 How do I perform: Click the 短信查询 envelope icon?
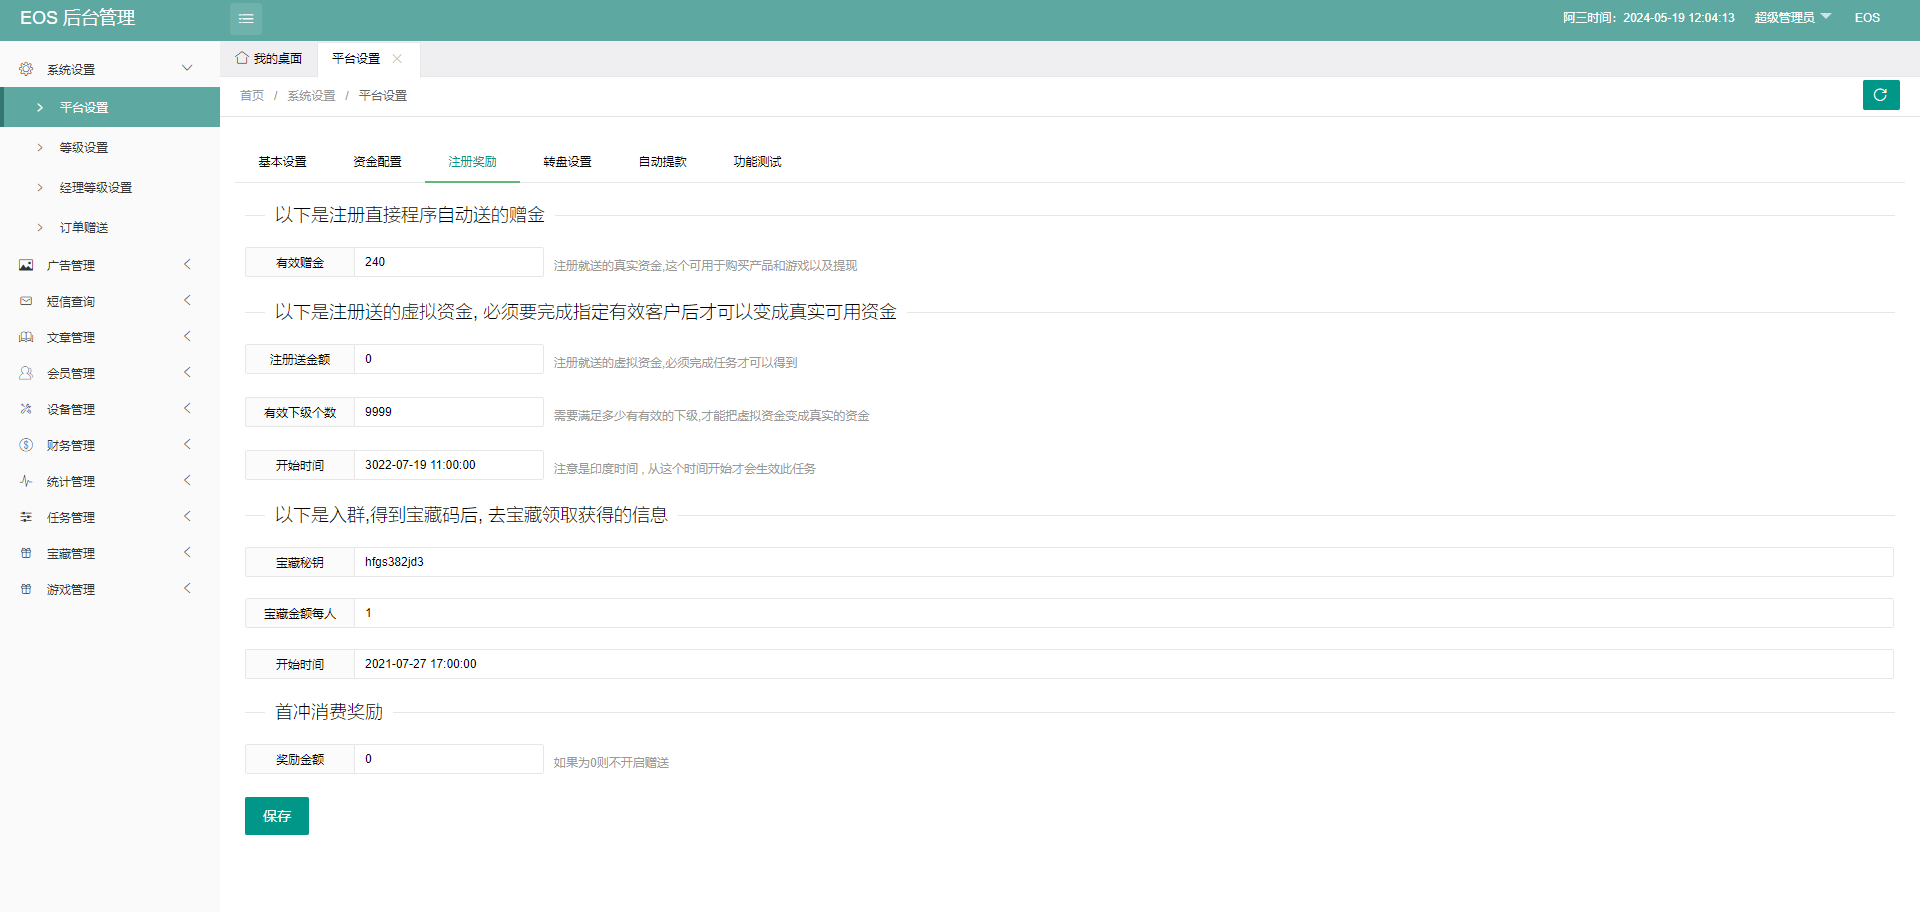pos(26,301)
